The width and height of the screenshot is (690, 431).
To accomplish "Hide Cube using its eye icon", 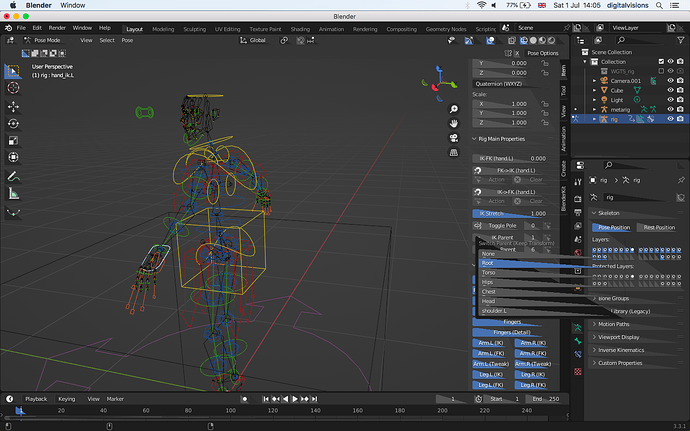I will (x=670, y=90).
